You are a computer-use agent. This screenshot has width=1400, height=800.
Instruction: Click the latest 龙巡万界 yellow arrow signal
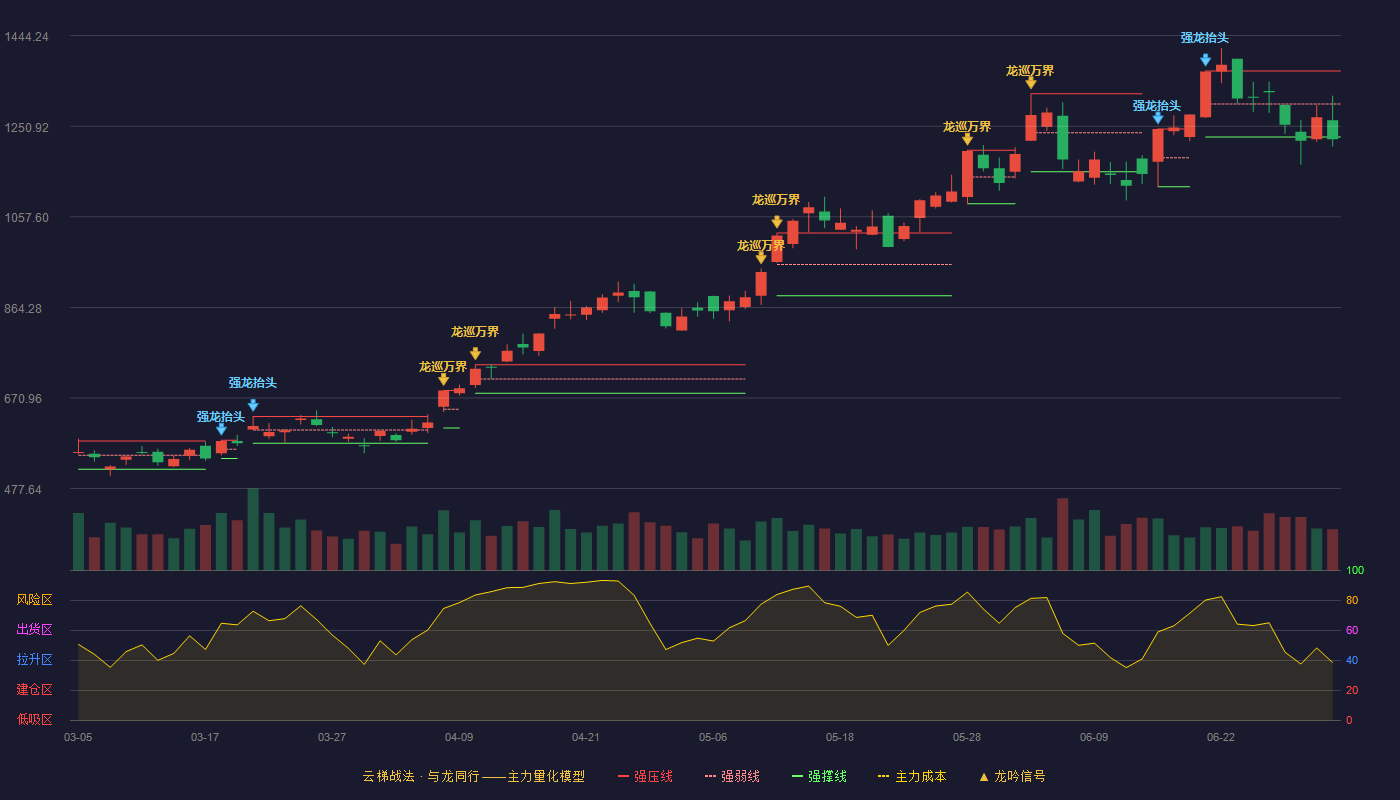coord(1030,83)
